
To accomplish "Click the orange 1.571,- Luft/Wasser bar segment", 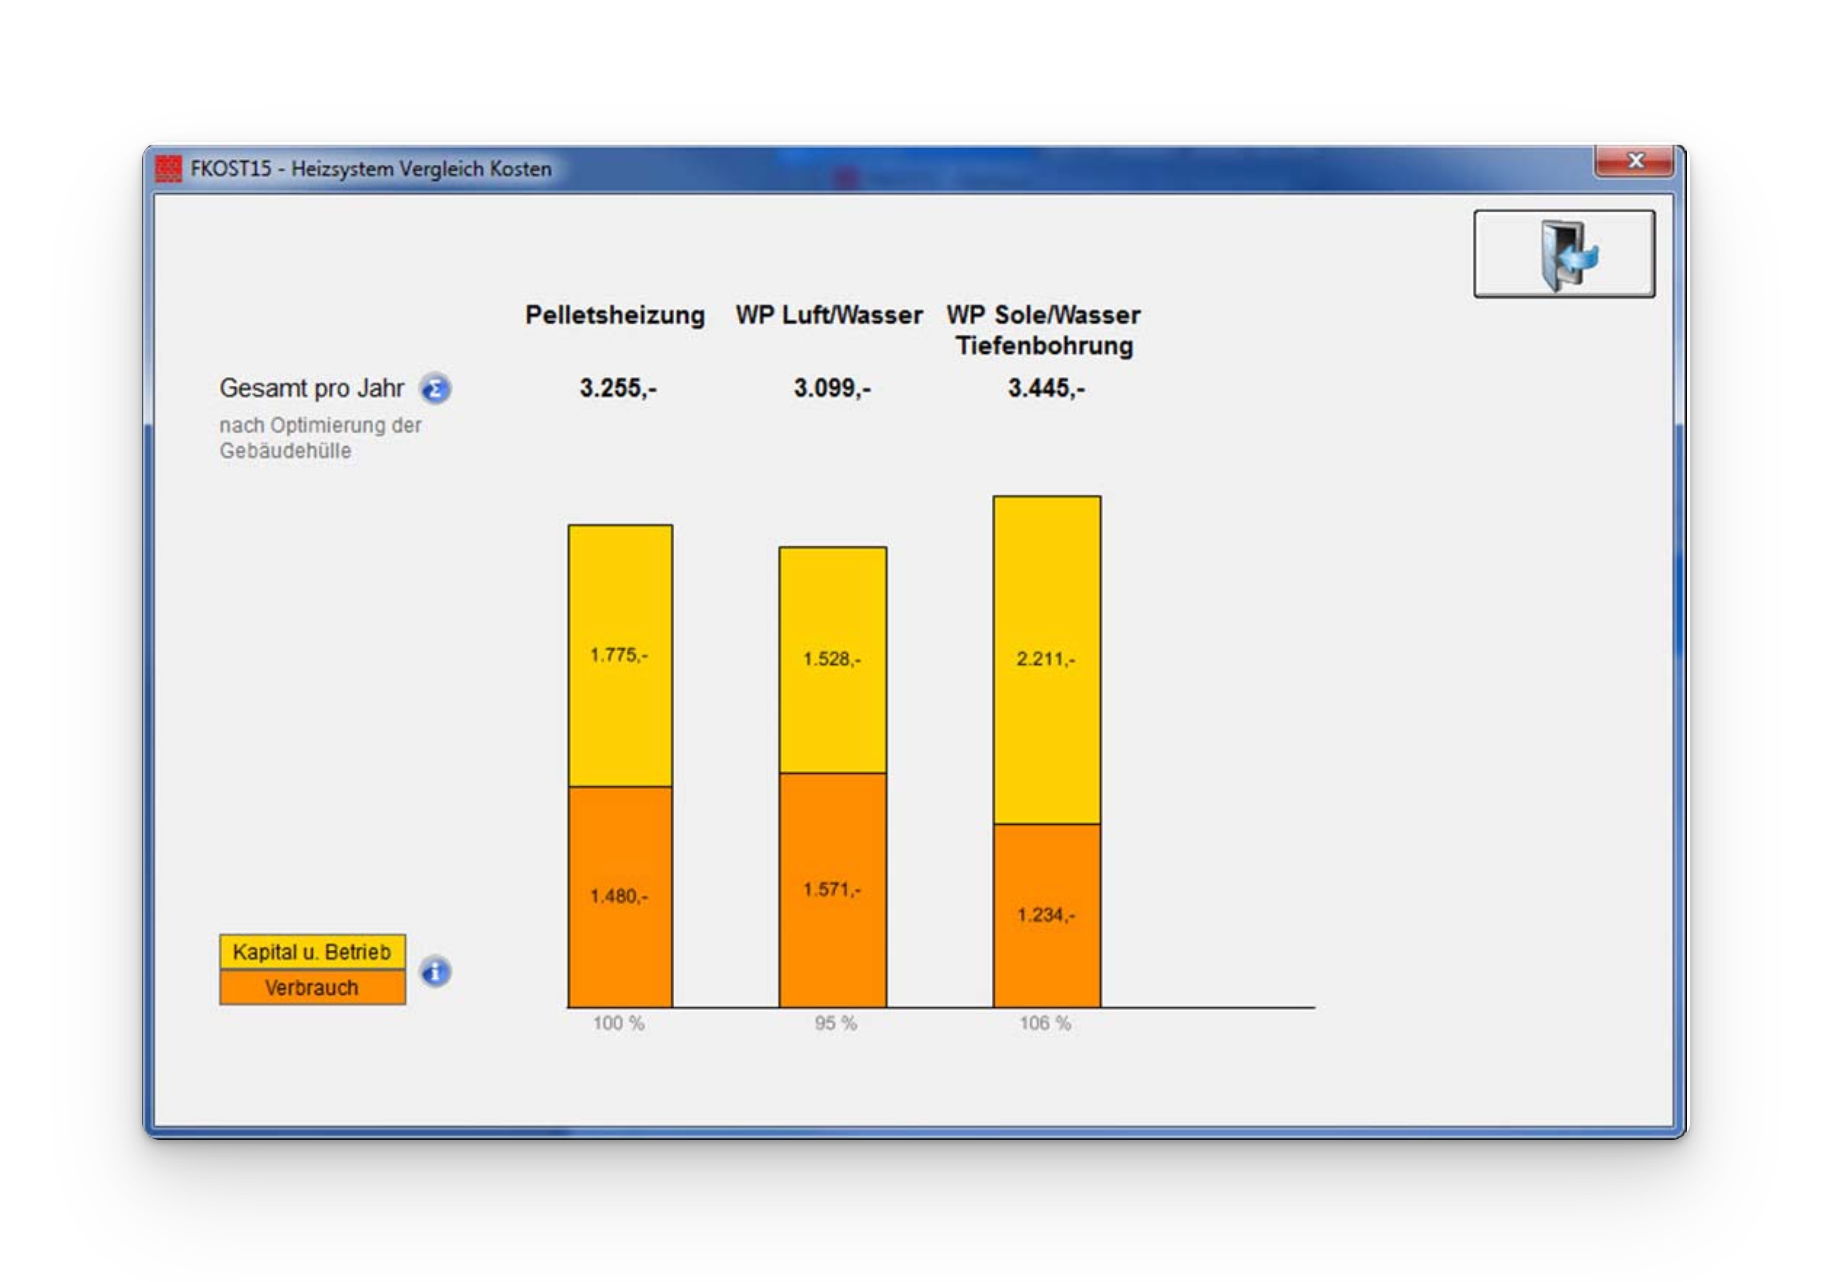I will click(832, 889).
